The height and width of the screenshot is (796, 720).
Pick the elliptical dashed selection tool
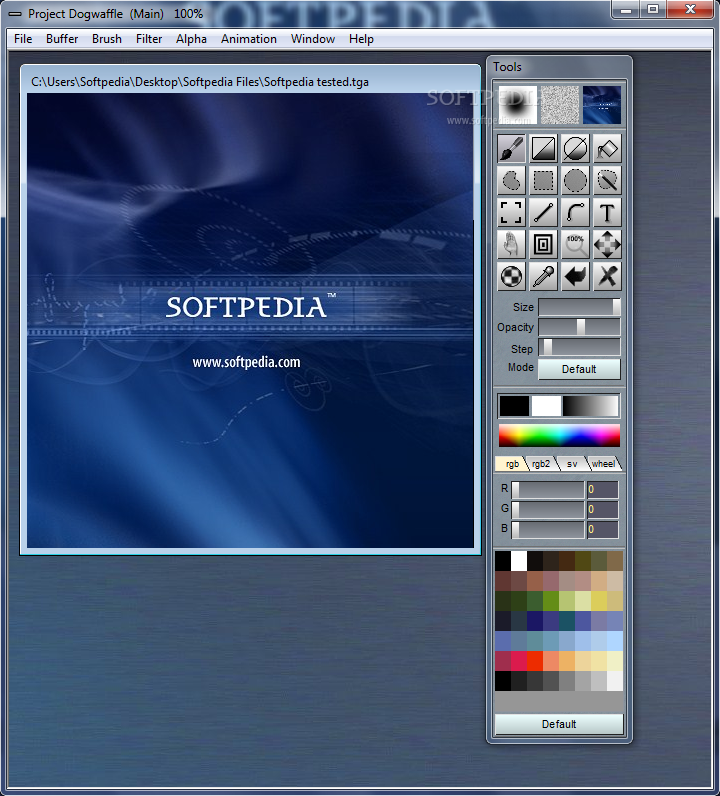coord(575,180)
